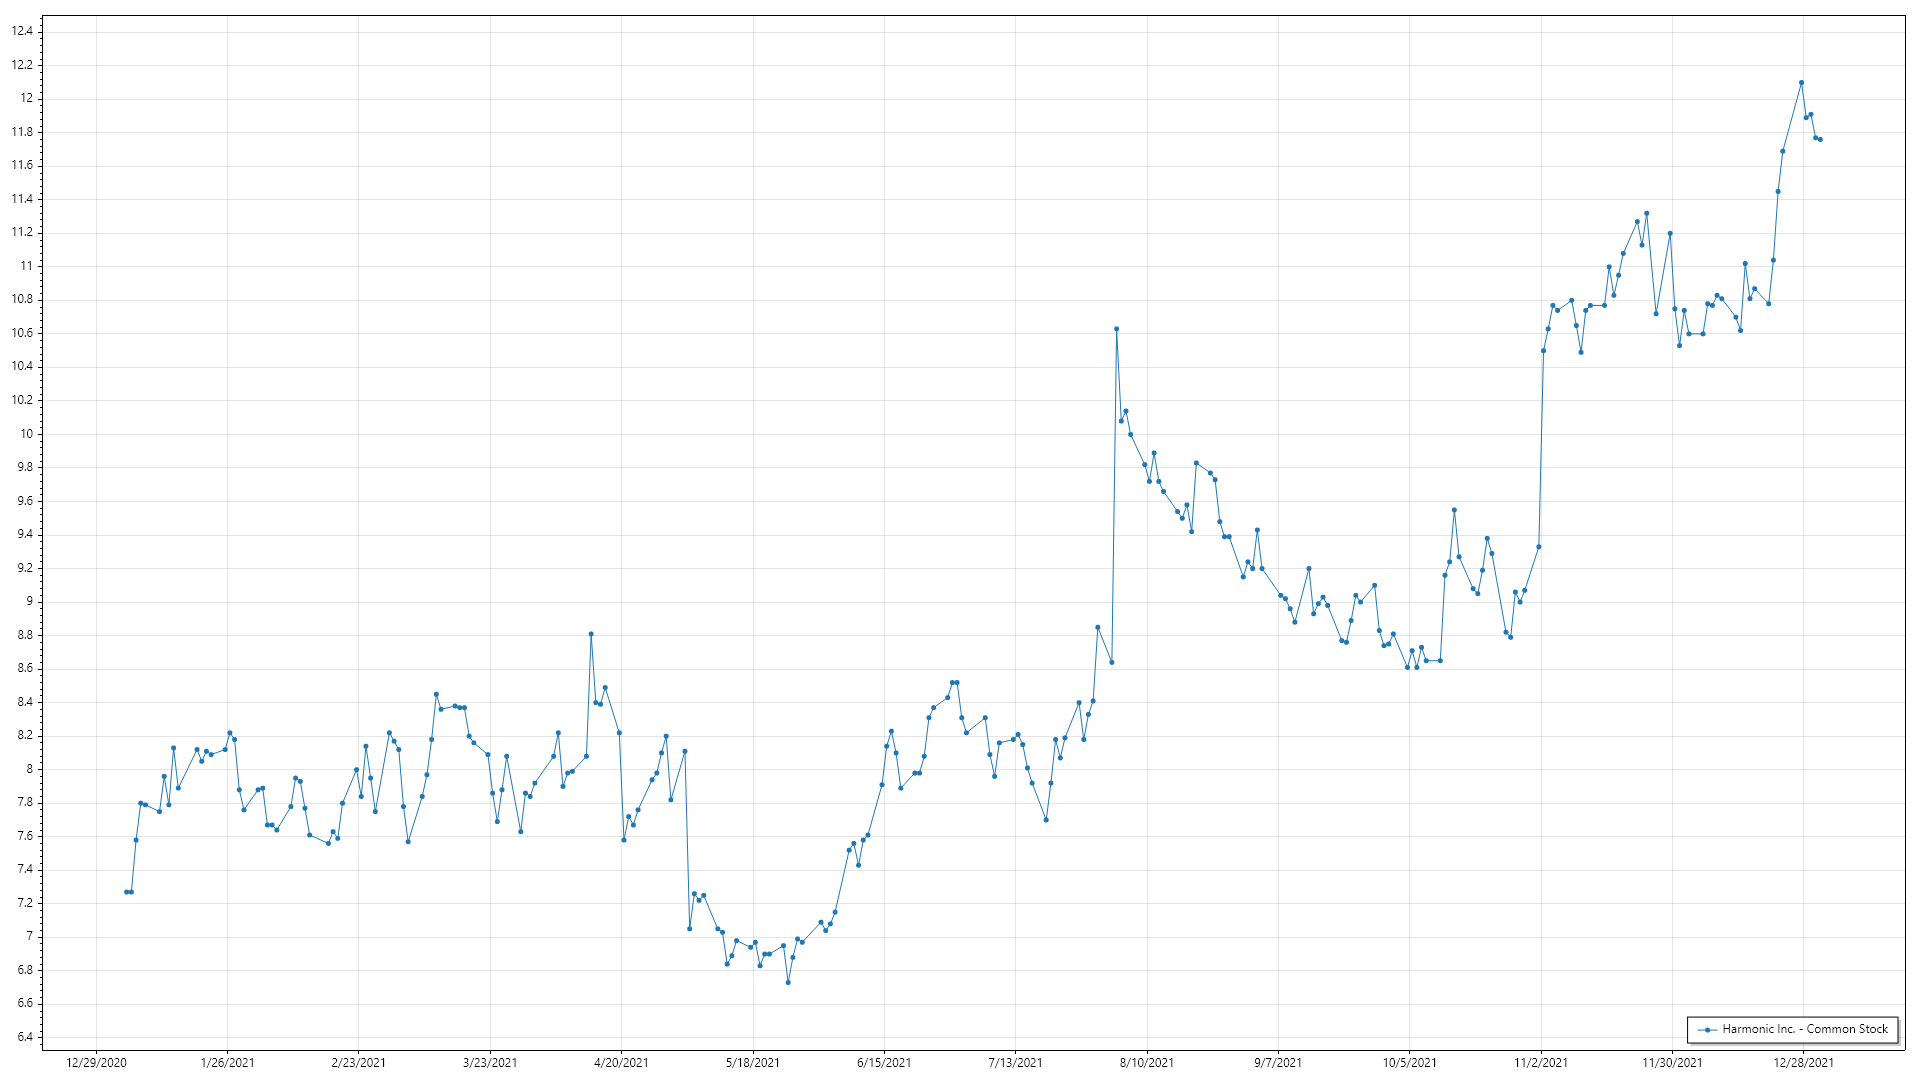This screenshot has width=1920, height=1080.
Task: Click the highest data point above 12
Action: pyautogui.click(x=1801, y=83)
